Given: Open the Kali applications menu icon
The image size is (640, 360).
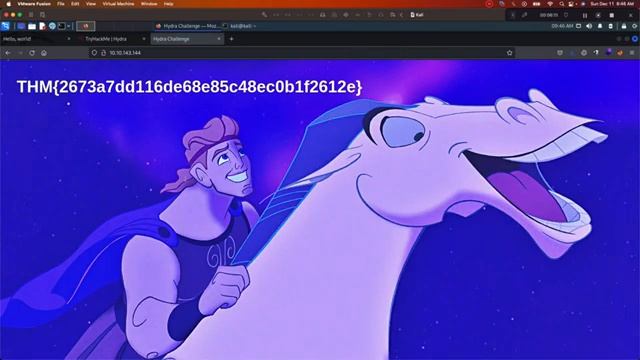Looking at the screenshot, I should [5, 26].
